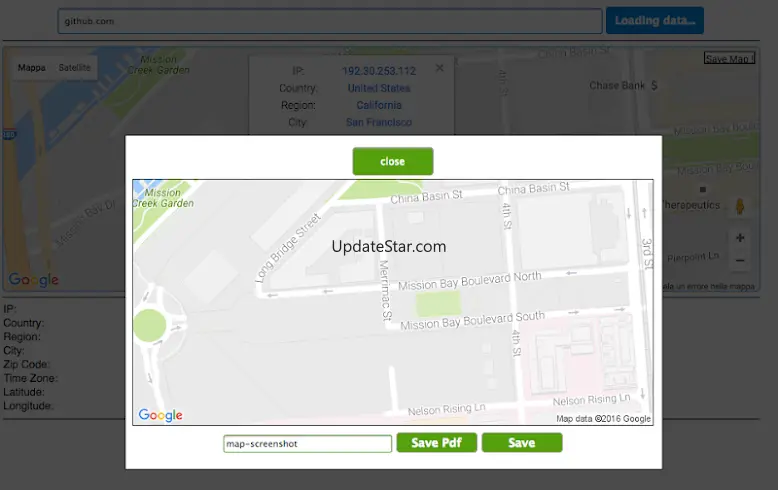Click San Francisco city value in popup
This screenshot has width=778, height=490.
(379, 122)
